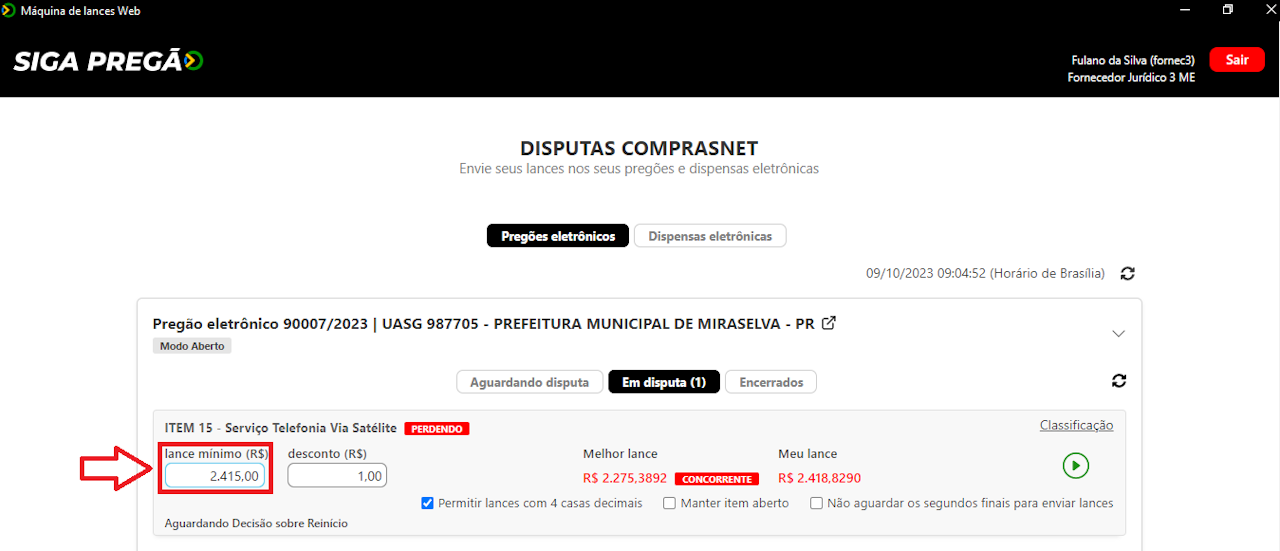Check Não aguardar os segundos finais

coord(816,503)
